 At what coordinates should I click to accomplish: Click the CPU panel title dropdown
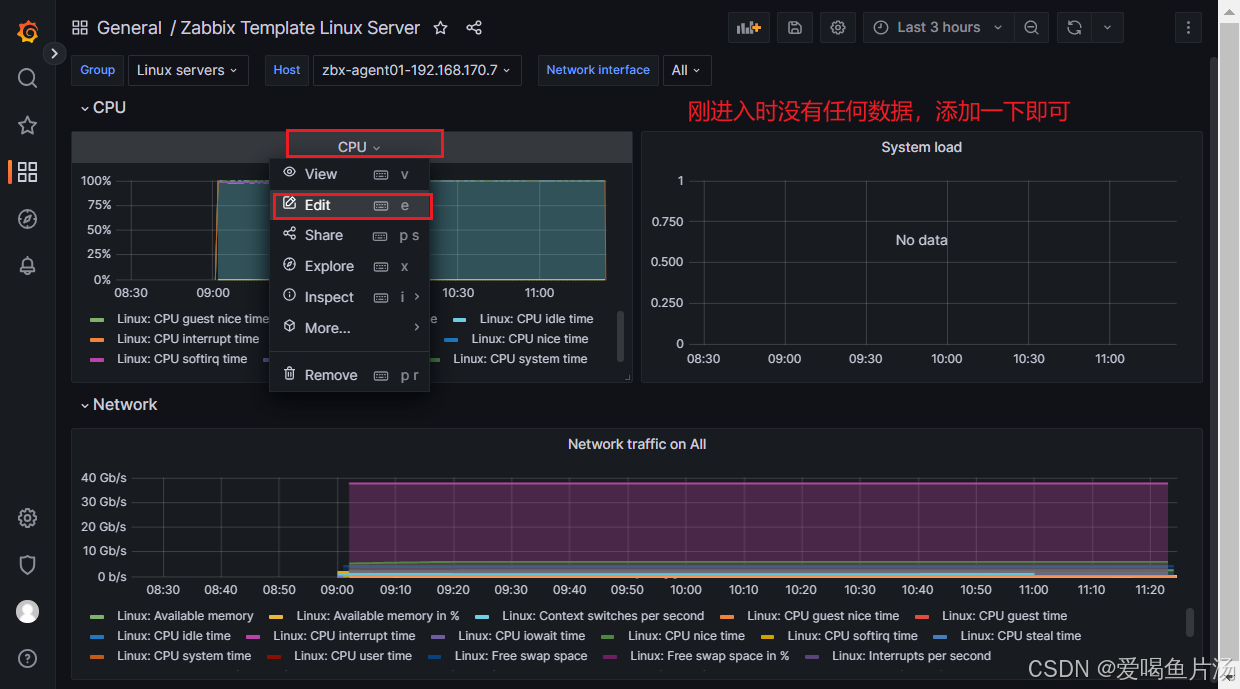click(x=359, y=147)
